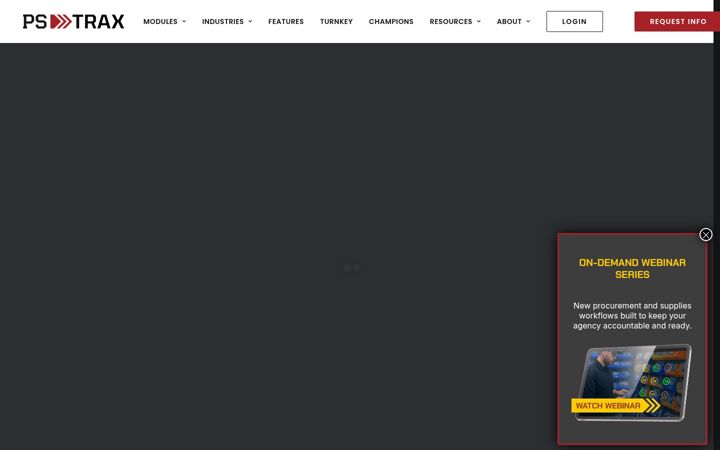Click the Watch Webinar button
The width and height of the screenshot is (720, 450).
[x=615, y=405]
